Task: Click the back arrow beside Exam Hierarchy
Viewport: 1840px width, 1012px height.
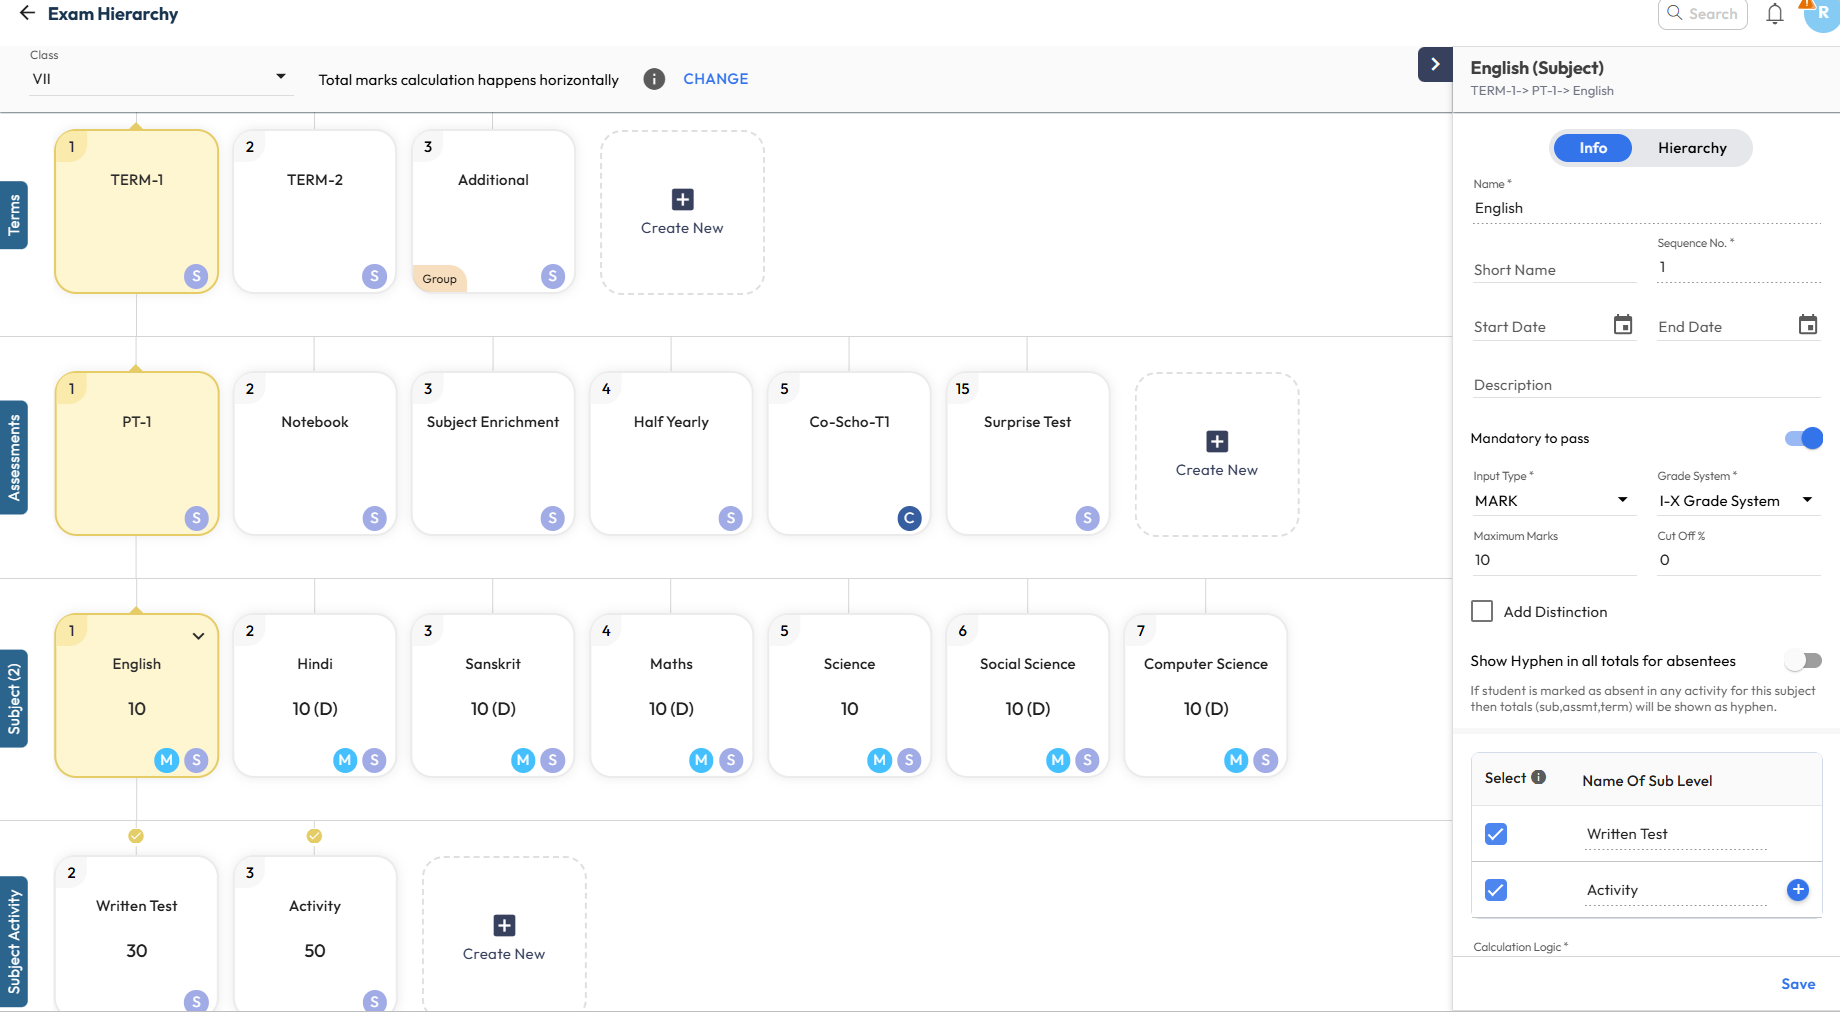Action: (27, 14)
